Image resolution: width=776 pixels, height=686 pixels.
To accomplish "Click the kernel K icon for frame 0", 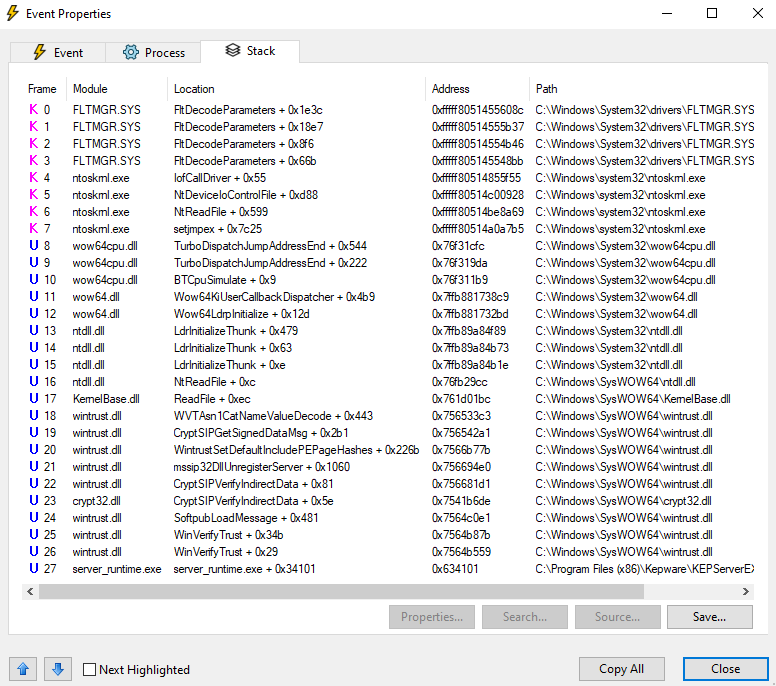I will pyautogui.click(x=33, y=110).
